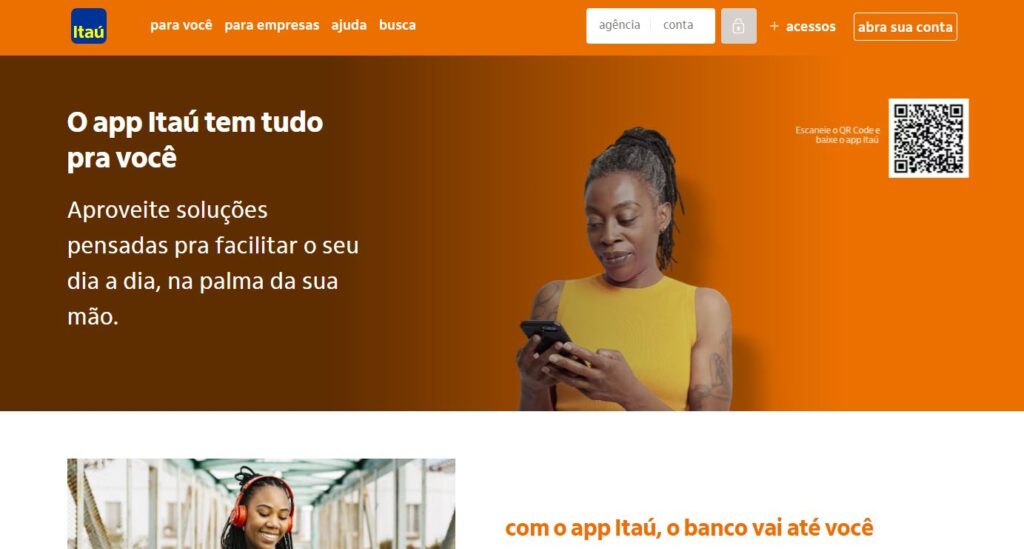Open the 'ajuda' menu item
Image resolution: width=1024 pixels, height=549 pixels.
click(349, 25)
